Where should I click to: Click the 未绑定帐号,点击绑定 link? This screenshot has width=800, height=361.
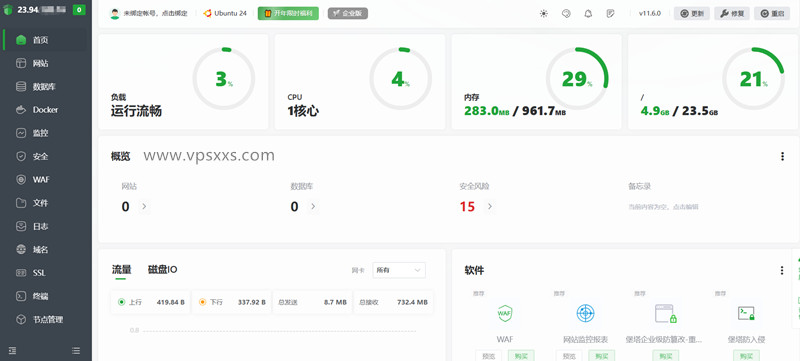(x=156, y=14)
